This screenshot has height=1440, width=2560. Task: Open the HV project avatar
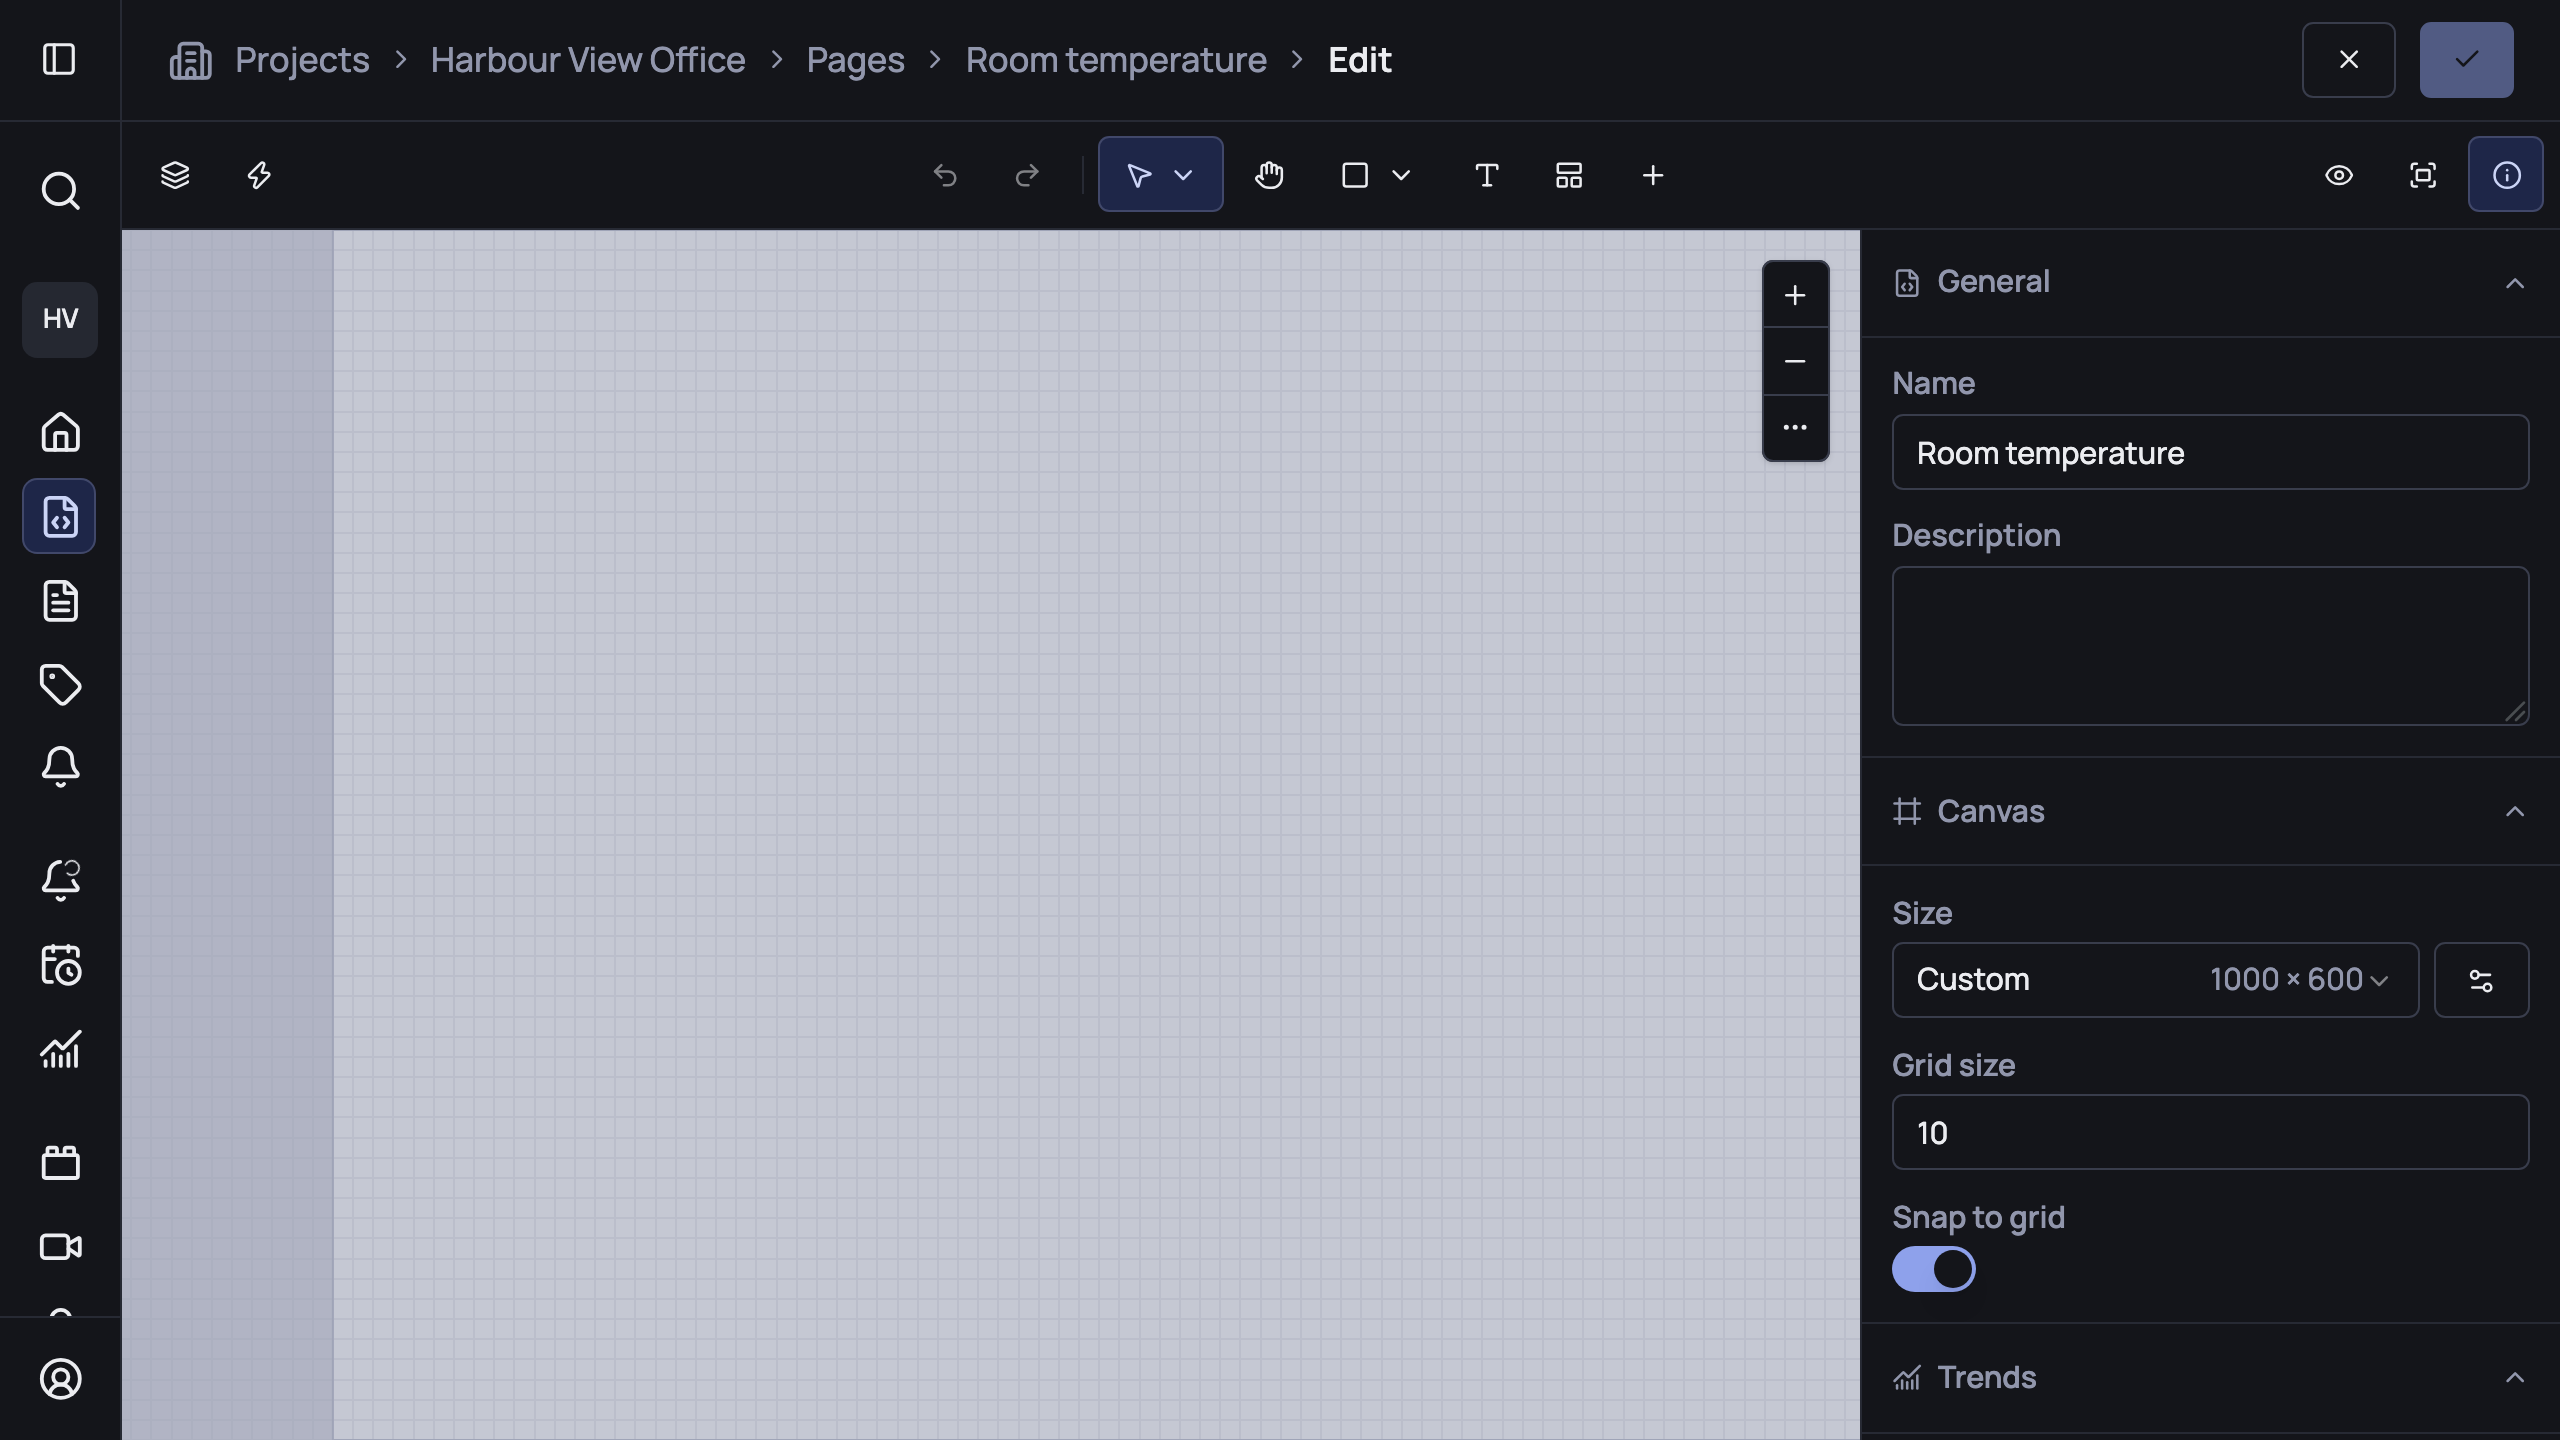tap(60, 319)
